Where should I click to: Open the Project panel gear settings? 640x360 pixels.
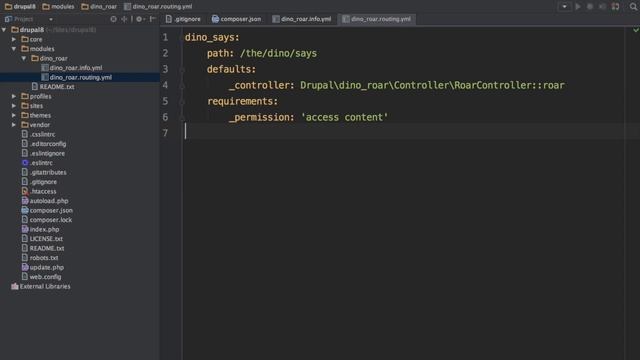139,19
